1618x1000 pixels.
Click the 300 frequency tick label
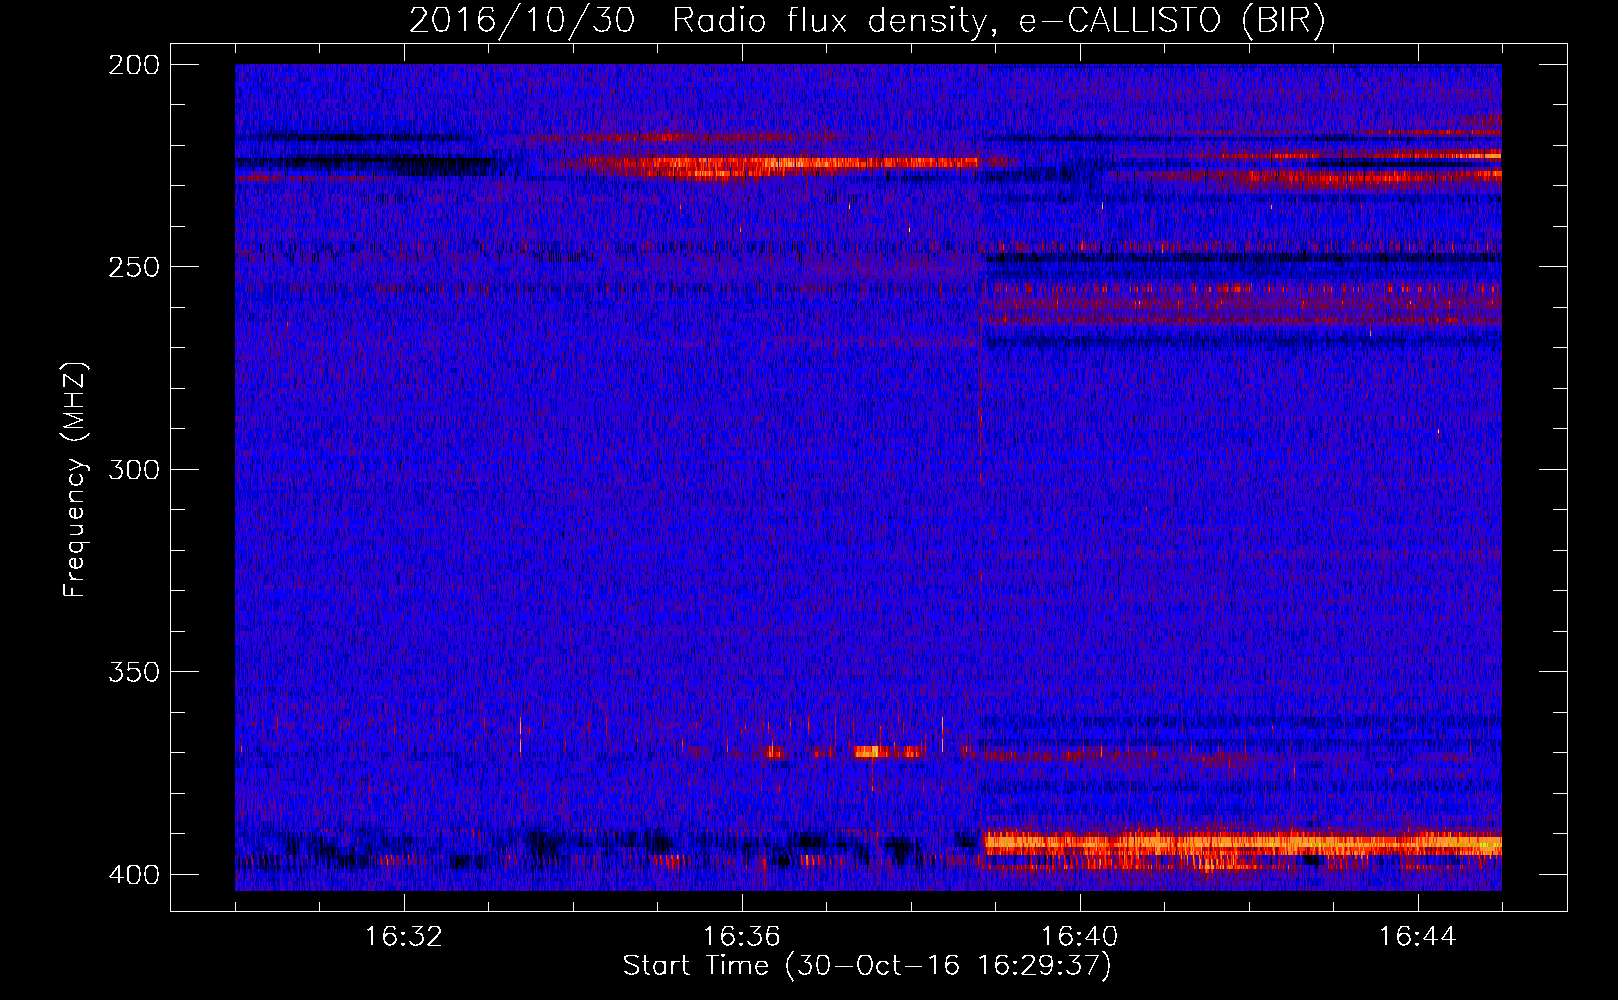134,470
